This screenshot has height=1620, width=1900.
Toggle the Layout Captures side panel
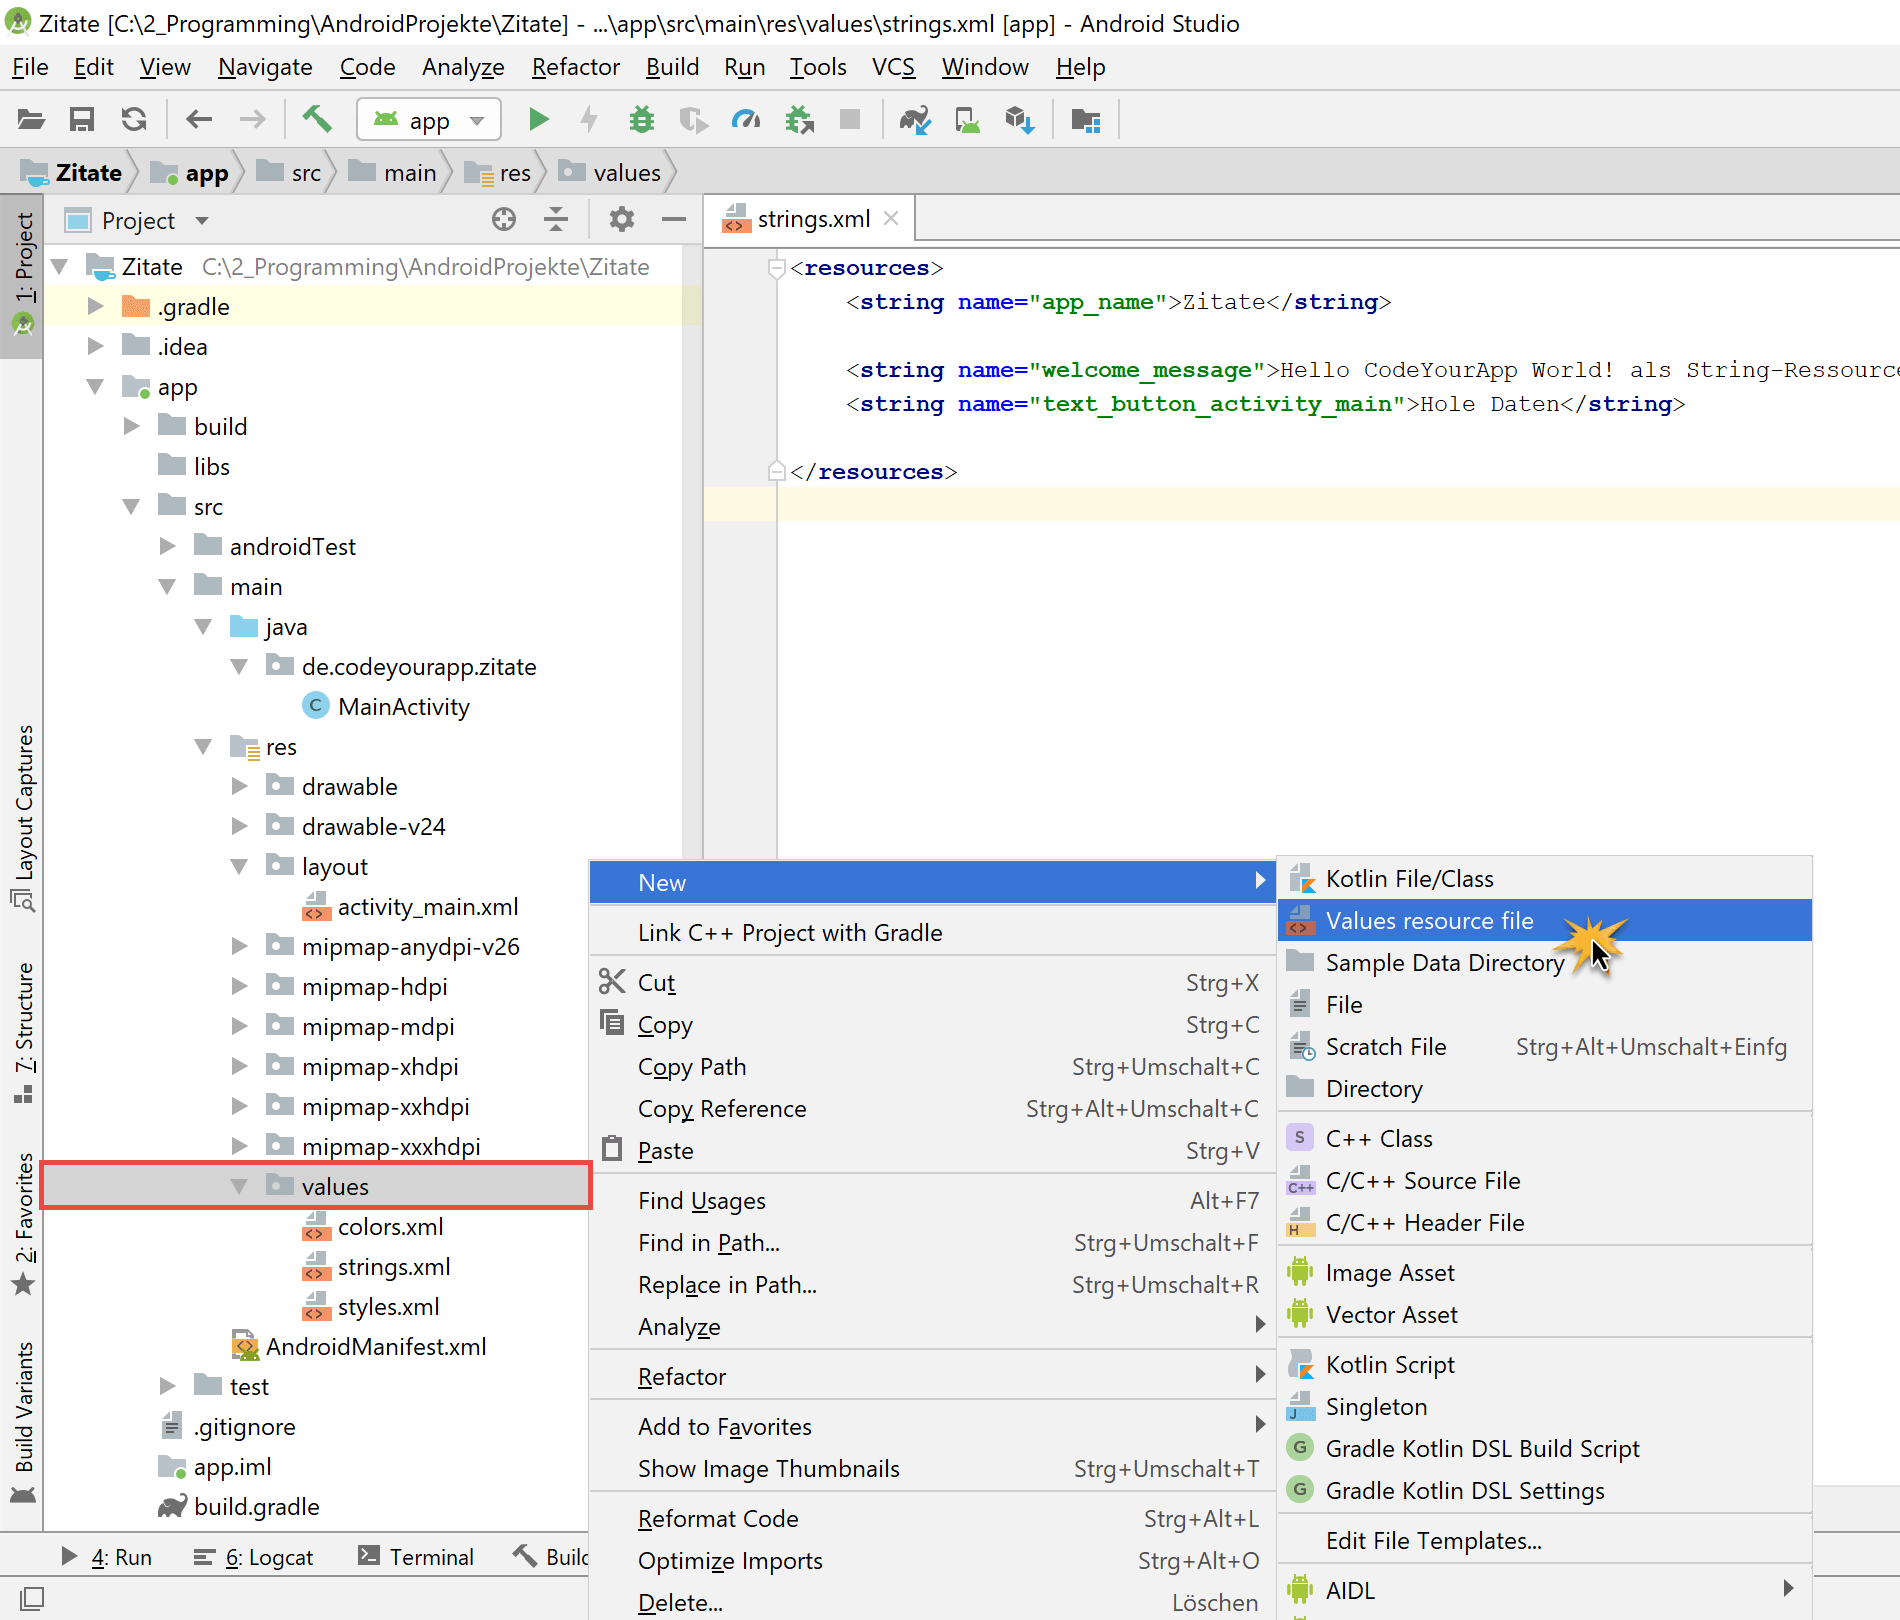tap(23, 817)
